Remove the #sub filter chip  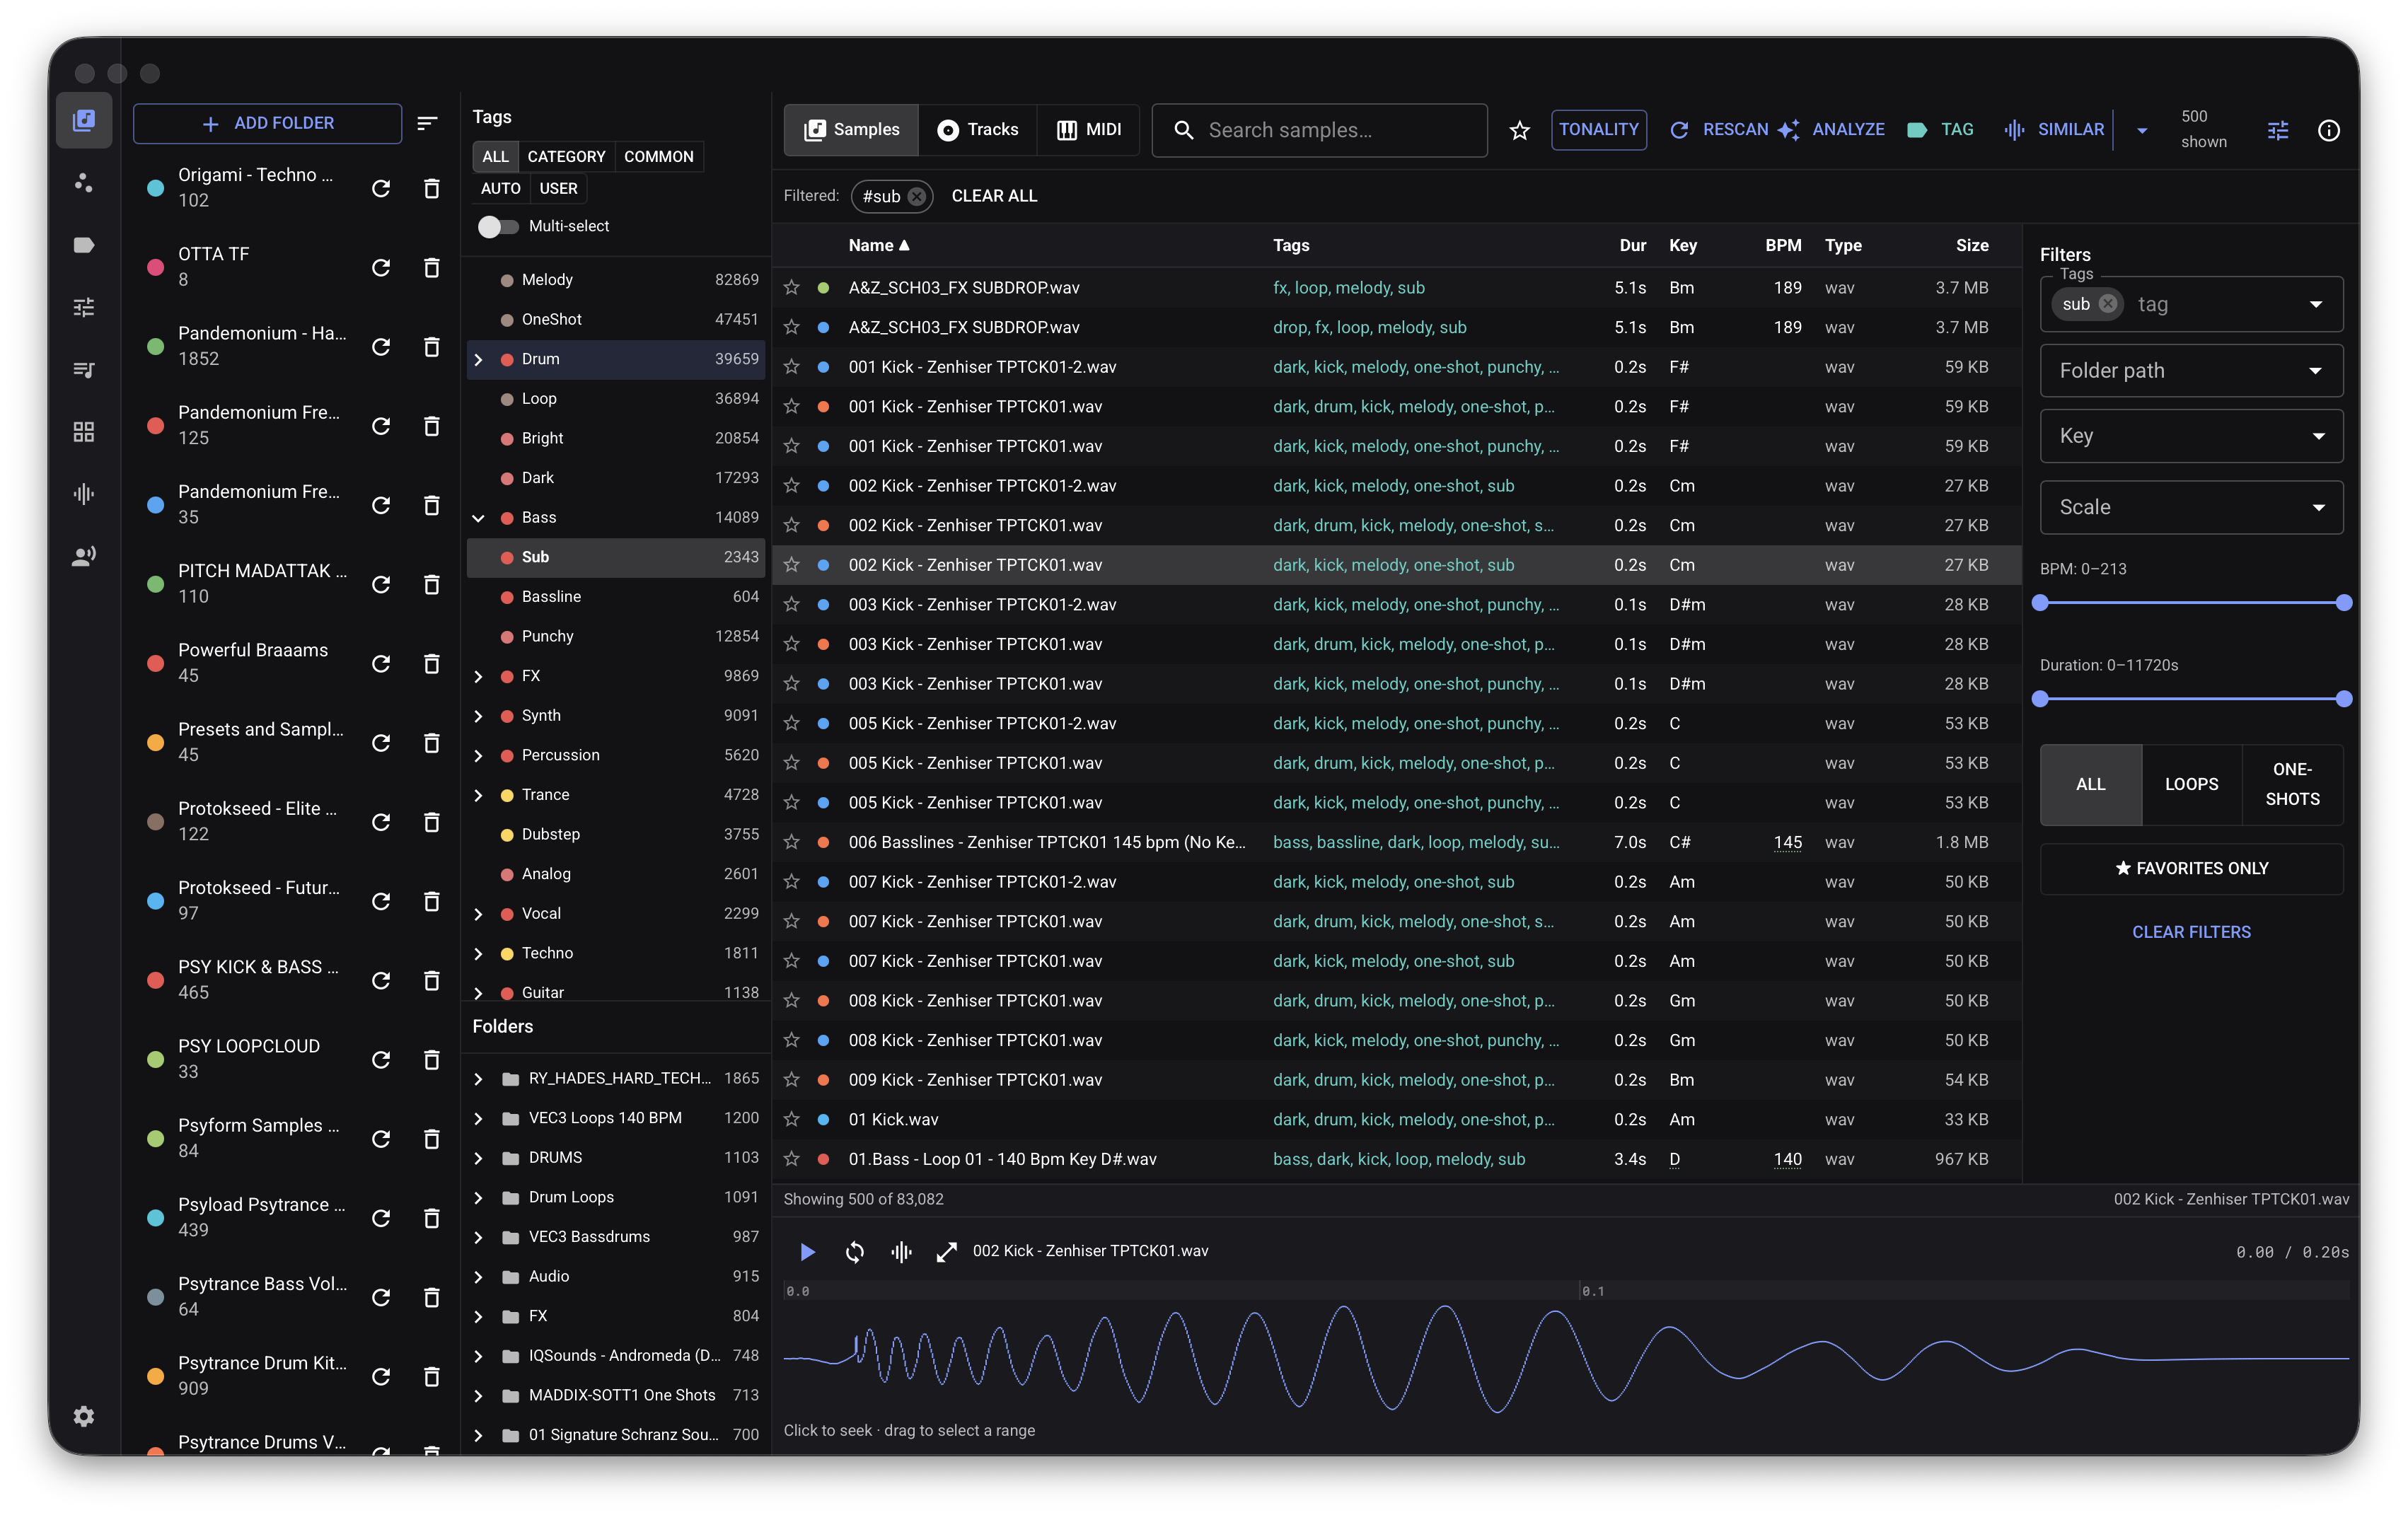click(x=917, y=196)
